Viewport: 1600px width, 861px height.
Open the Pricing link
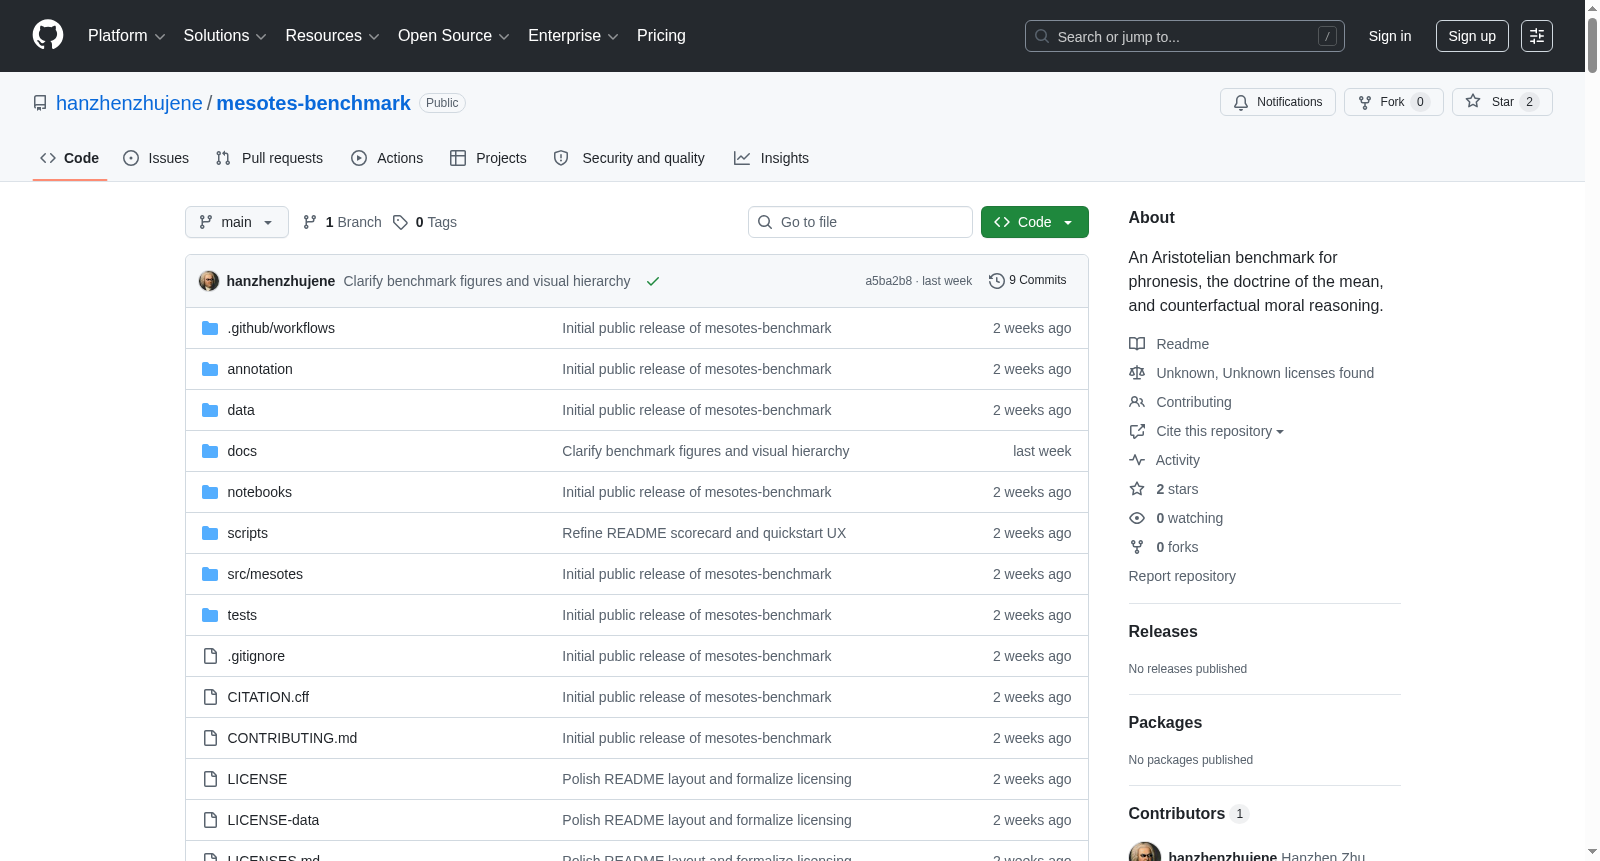click(x=661, y=36)
